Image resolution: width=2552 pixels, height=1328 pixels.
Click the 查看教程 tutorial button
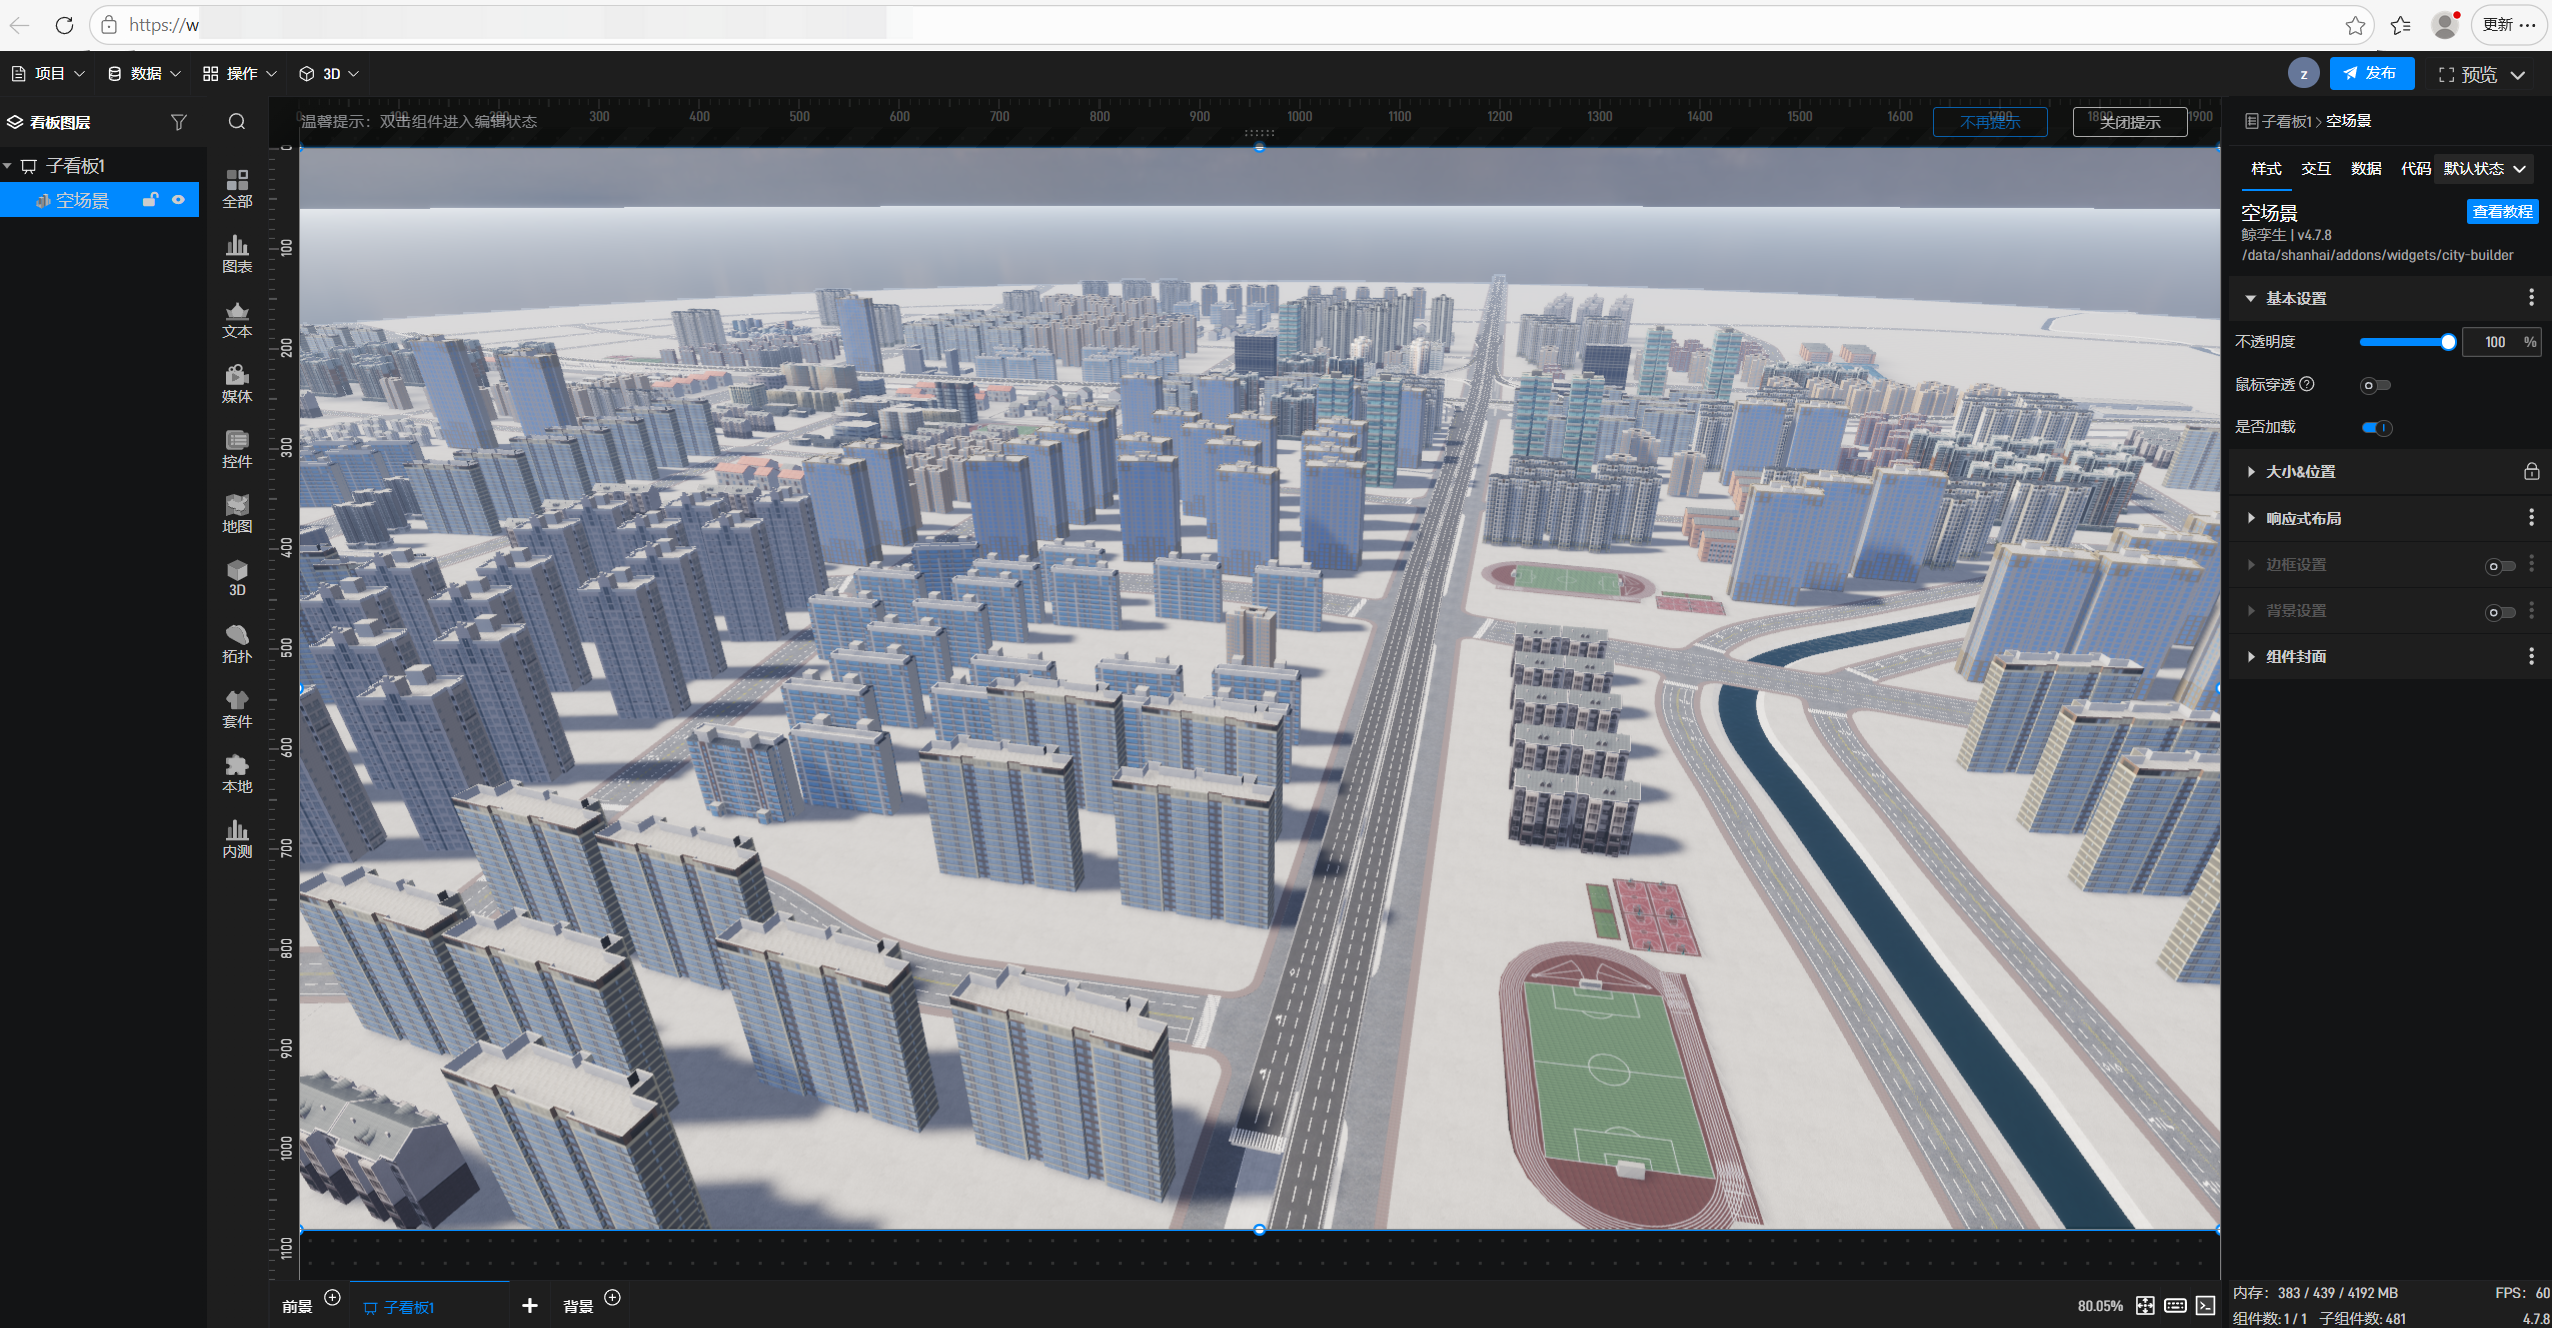click(x=2502, y=212)
